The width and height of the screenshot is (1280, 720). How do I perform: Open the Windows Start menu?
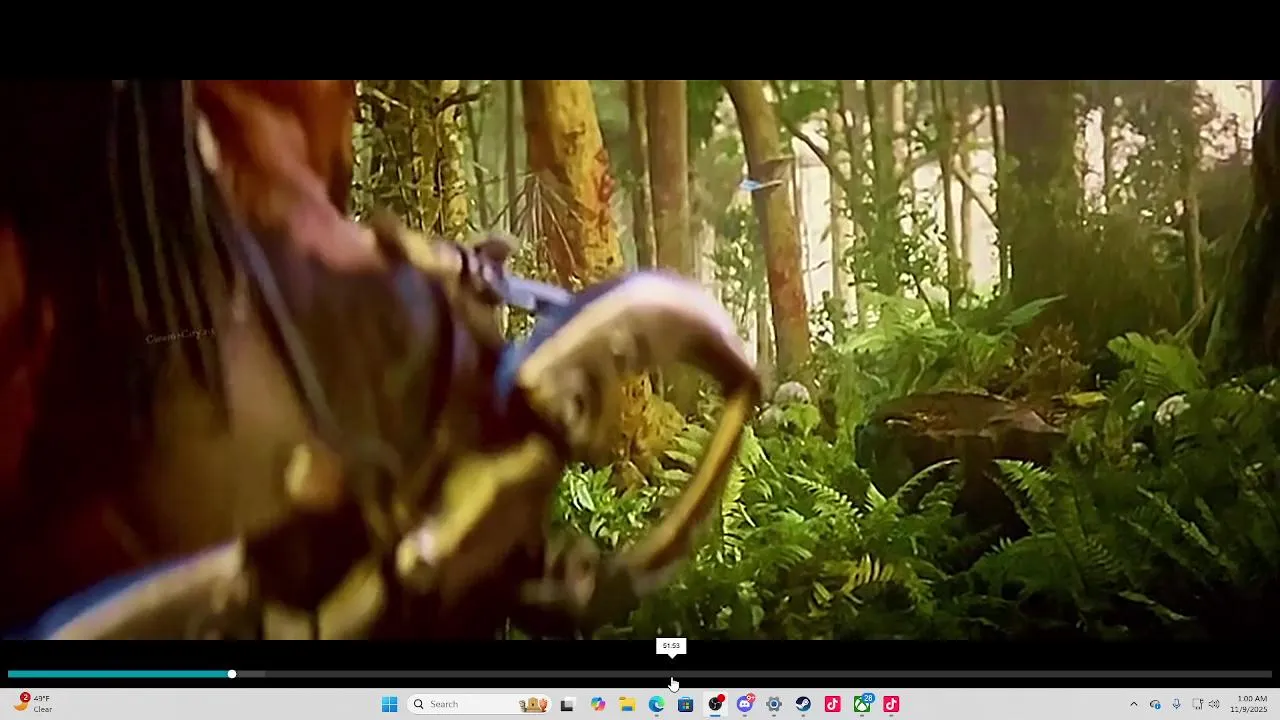pyautogui.click(x=389, y=704)
